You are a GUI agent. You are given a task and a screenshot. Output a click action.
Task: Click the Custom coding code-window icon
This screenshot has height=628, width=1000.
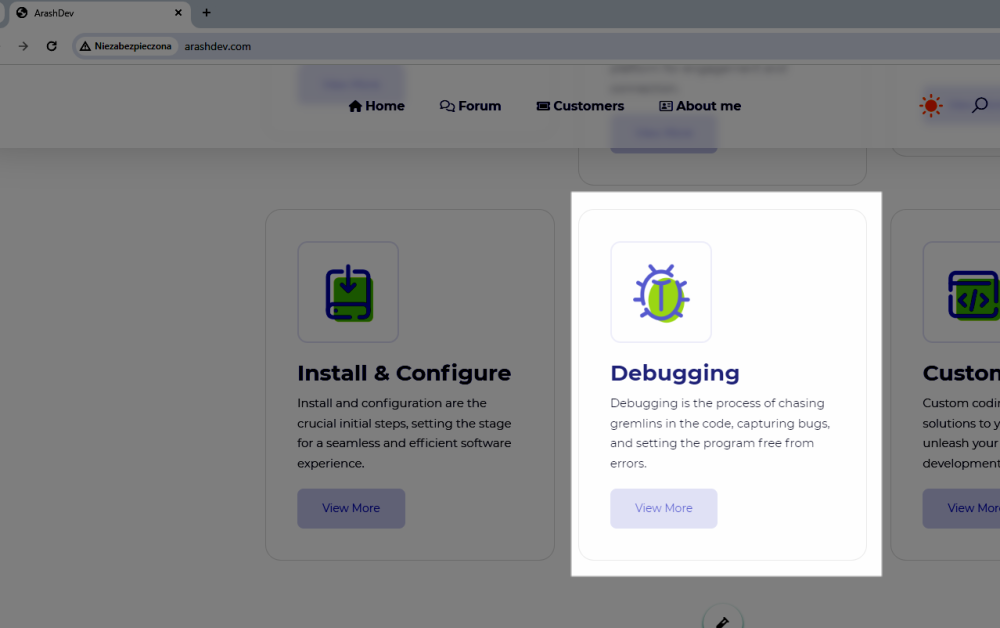click(973, 294)
